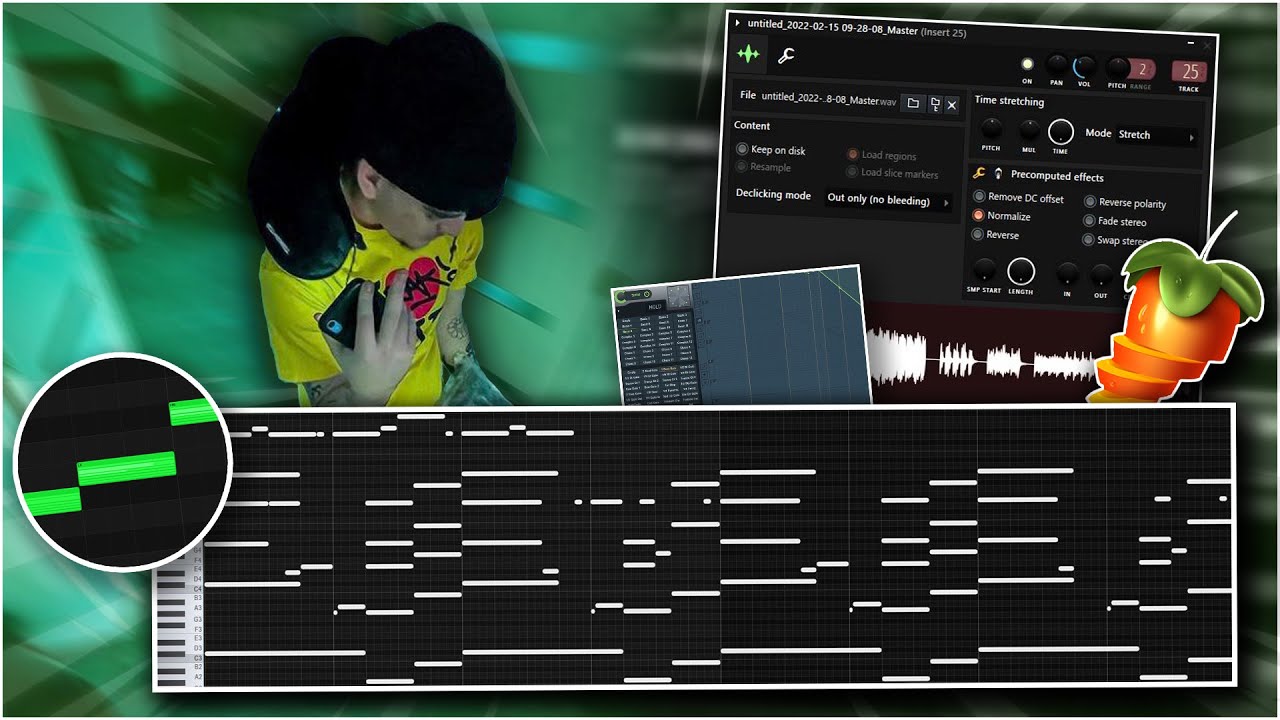Click the sample history file icon
Viewport: 1280px width, 720px height.
tap(935, 104)
